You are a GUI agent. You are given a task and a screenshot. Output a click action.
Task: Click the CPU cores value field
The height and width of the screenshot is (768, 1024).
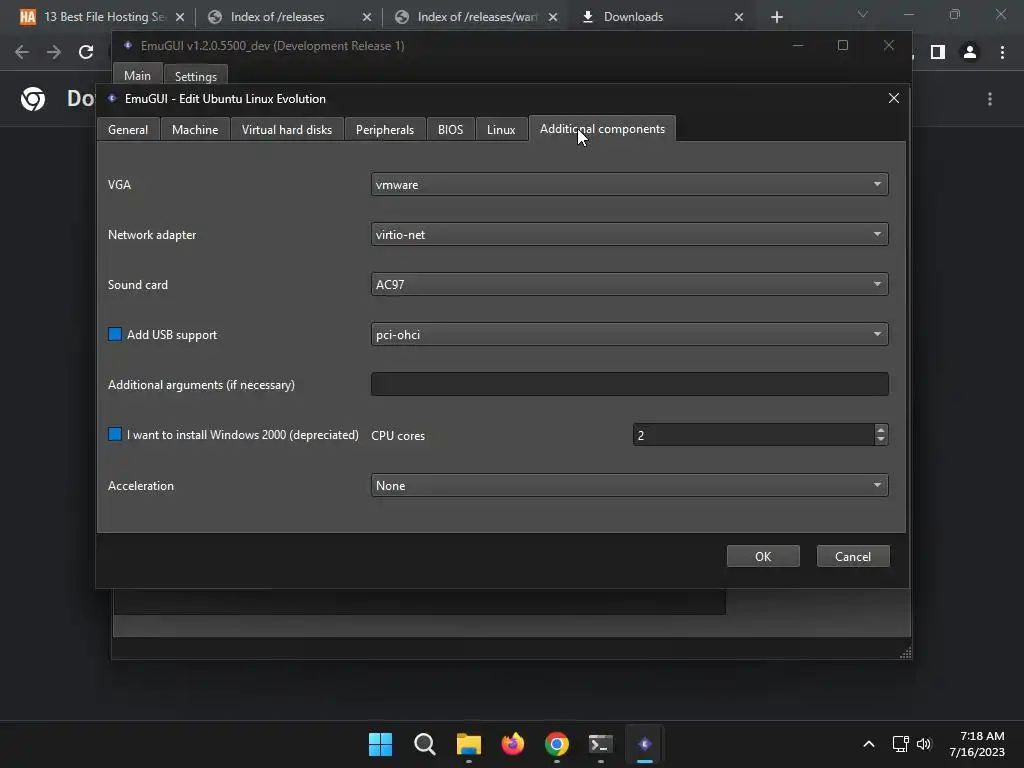click(x=753, y=435)
